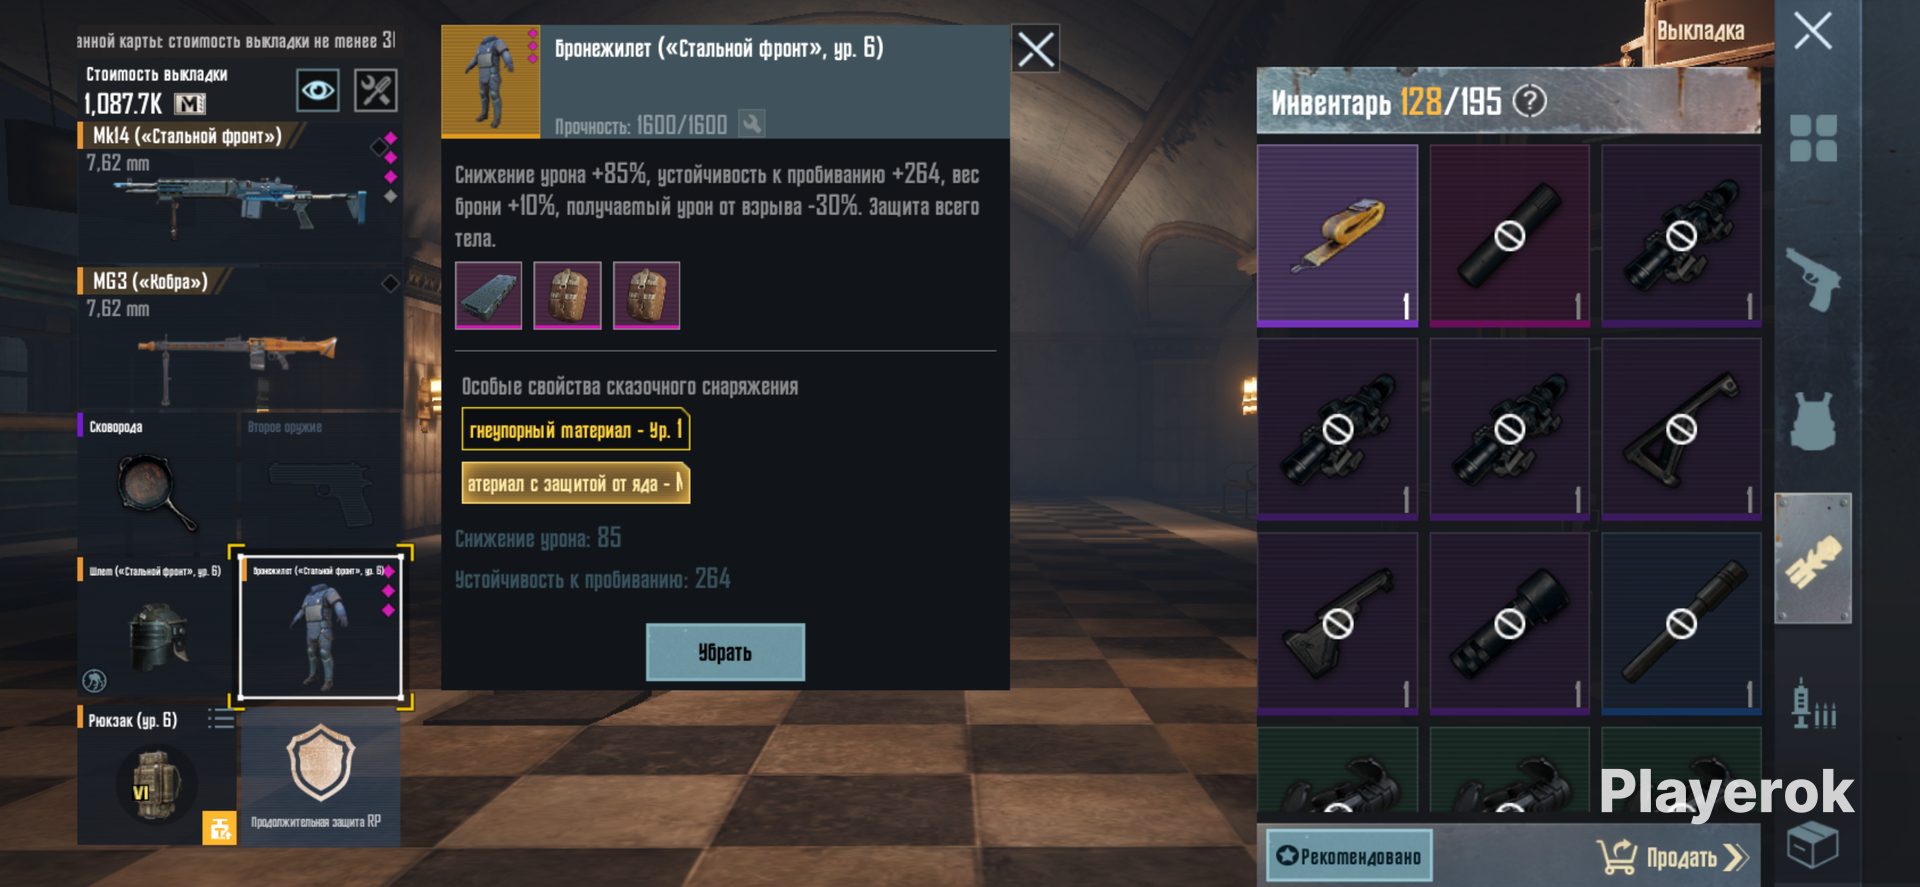The image size is (1920, 887).
Task: Select the four-squares all items category
Action: (x=1813, y=138)
